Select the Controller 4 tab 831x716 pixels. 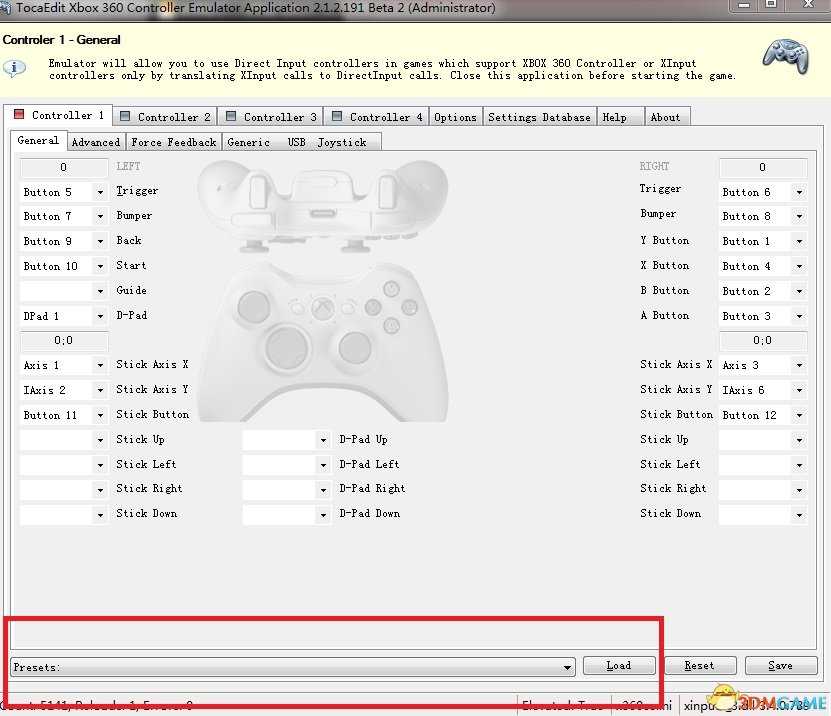[x=376, y=117]
